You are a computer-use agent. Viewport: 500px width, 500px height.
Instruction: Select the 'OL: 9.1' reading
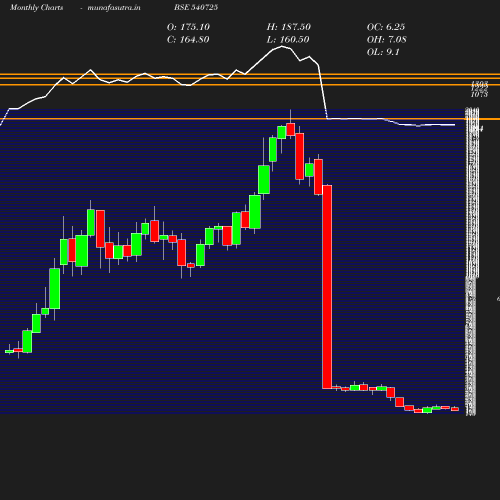pos(383,52)
